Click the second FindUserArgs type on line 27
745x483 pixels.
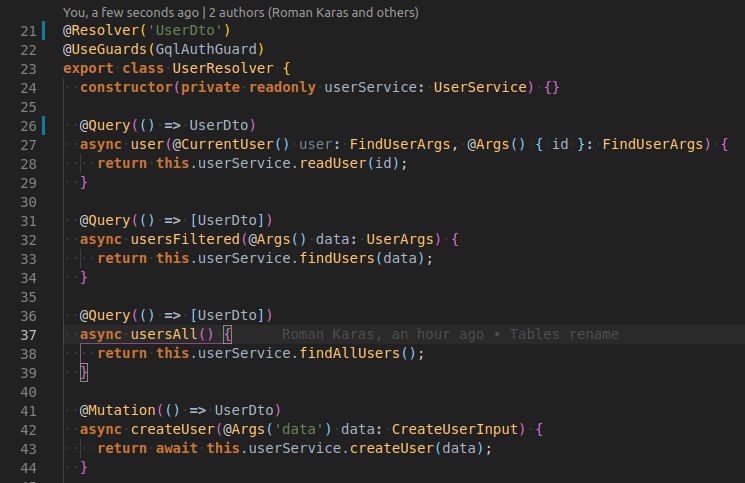pyautogui.click(x=653, y=144)
